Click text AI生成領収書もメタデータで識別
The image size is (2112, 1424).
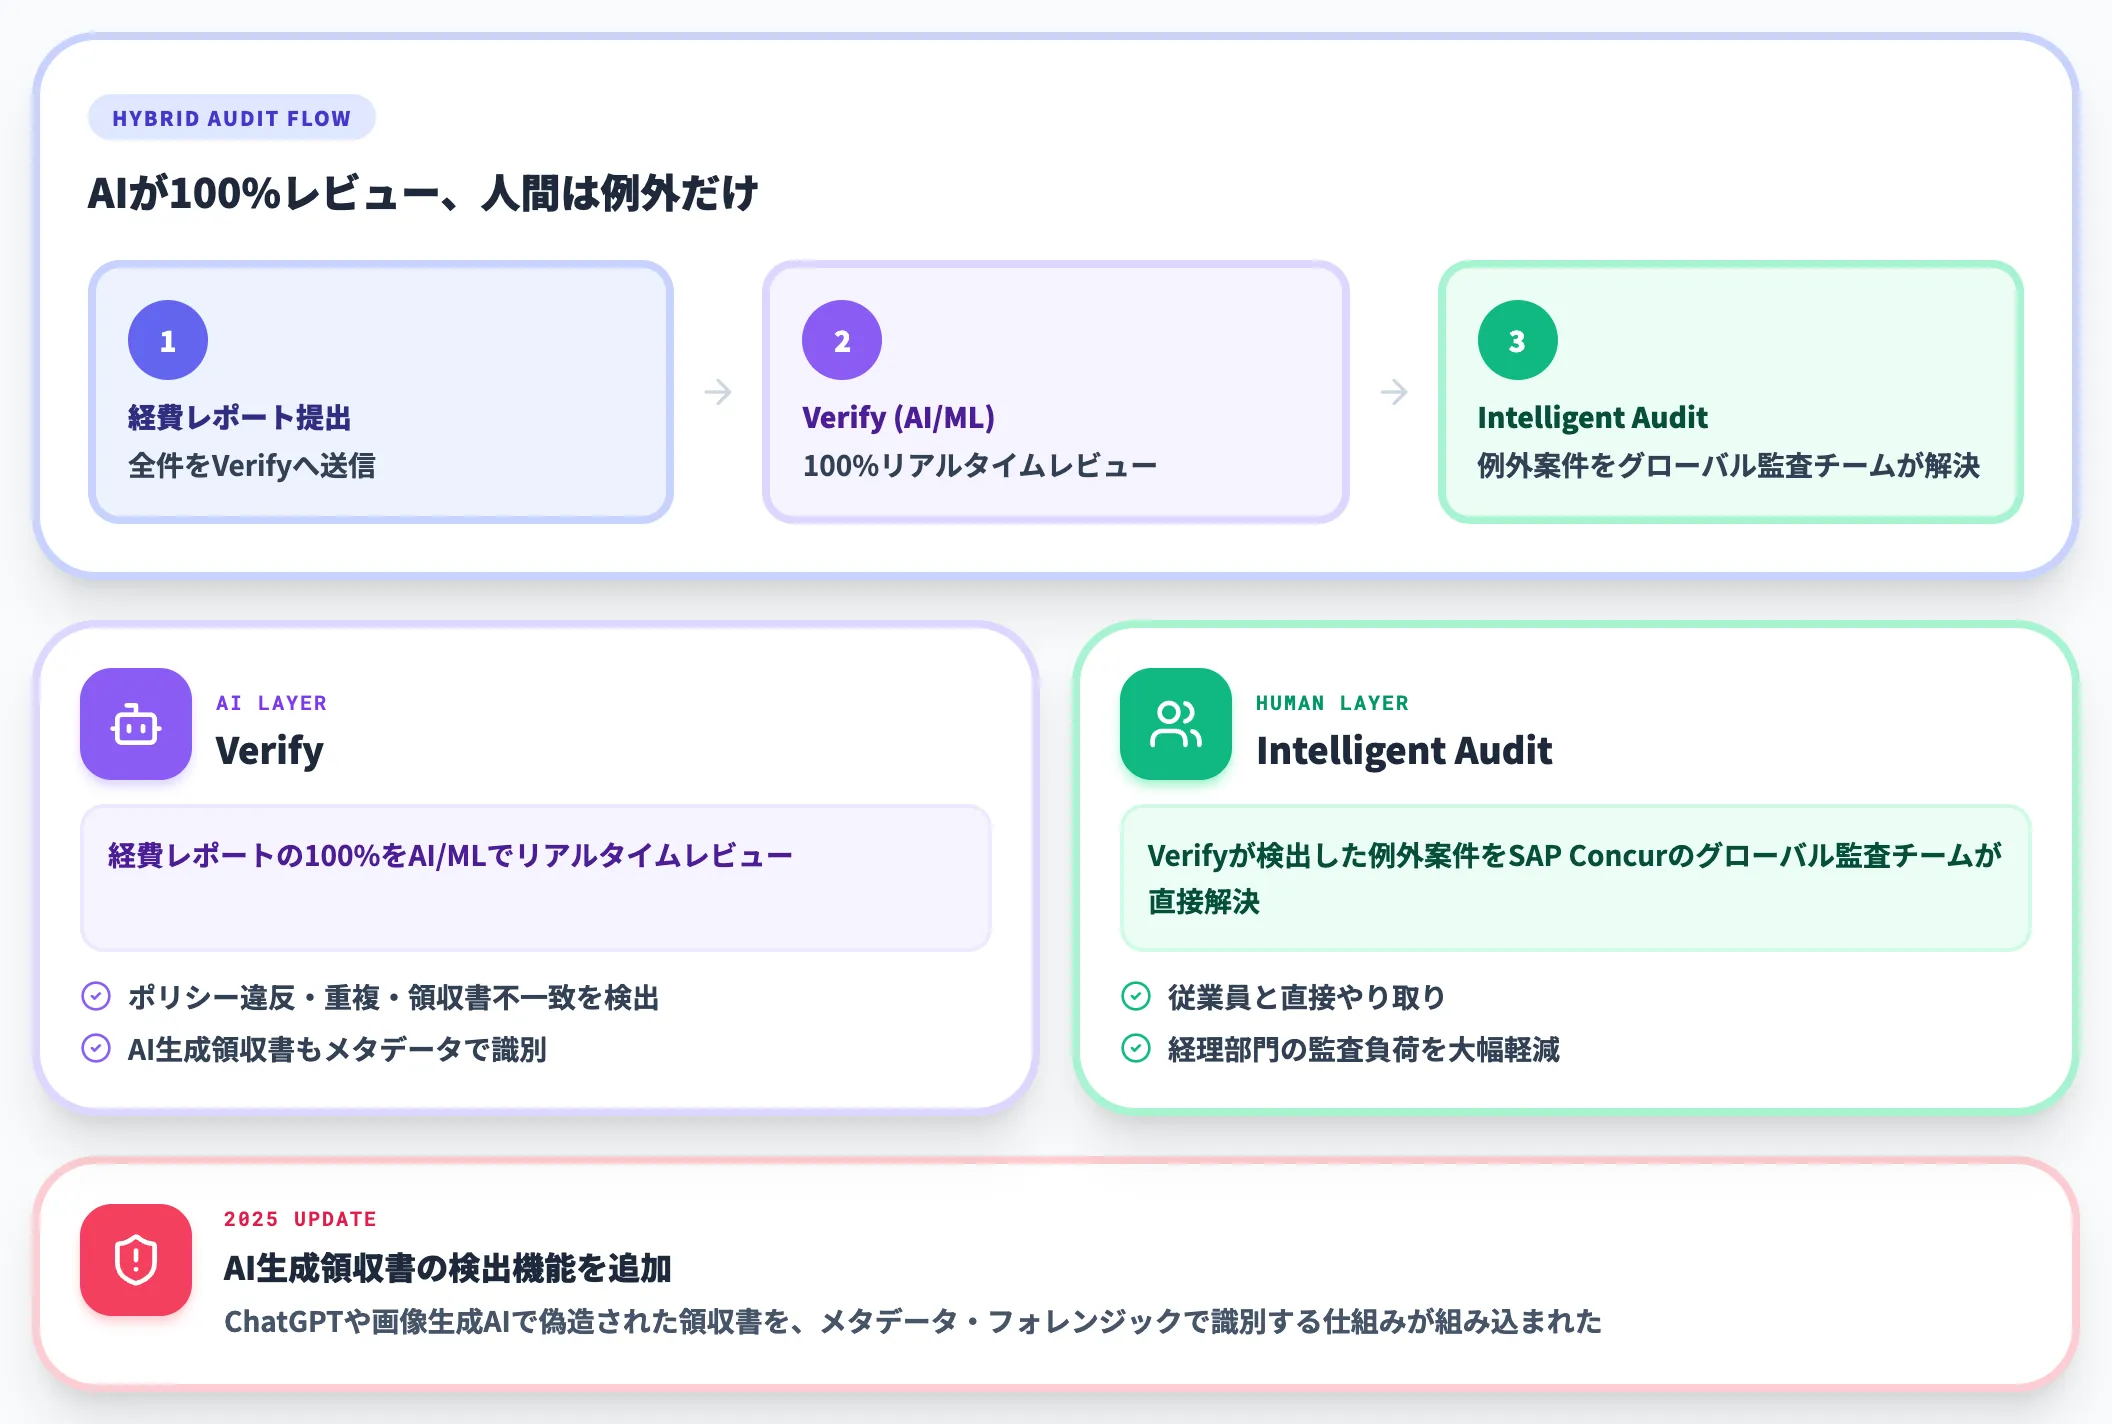pyautogui.click(x=337, y=1049)
